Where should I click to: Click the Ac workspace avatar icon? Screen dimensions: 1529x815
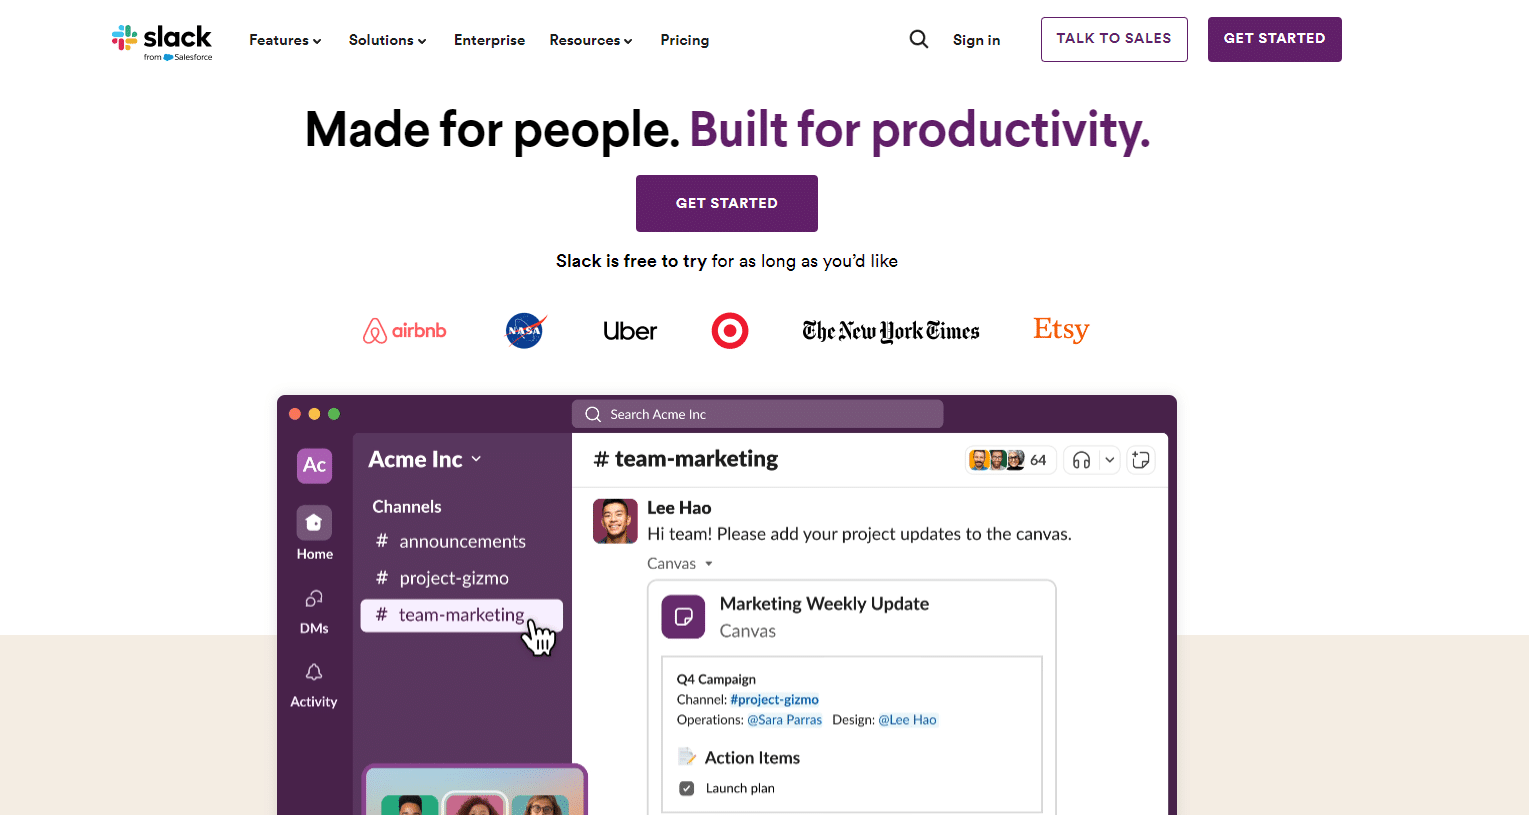click(x=314, y=465)
